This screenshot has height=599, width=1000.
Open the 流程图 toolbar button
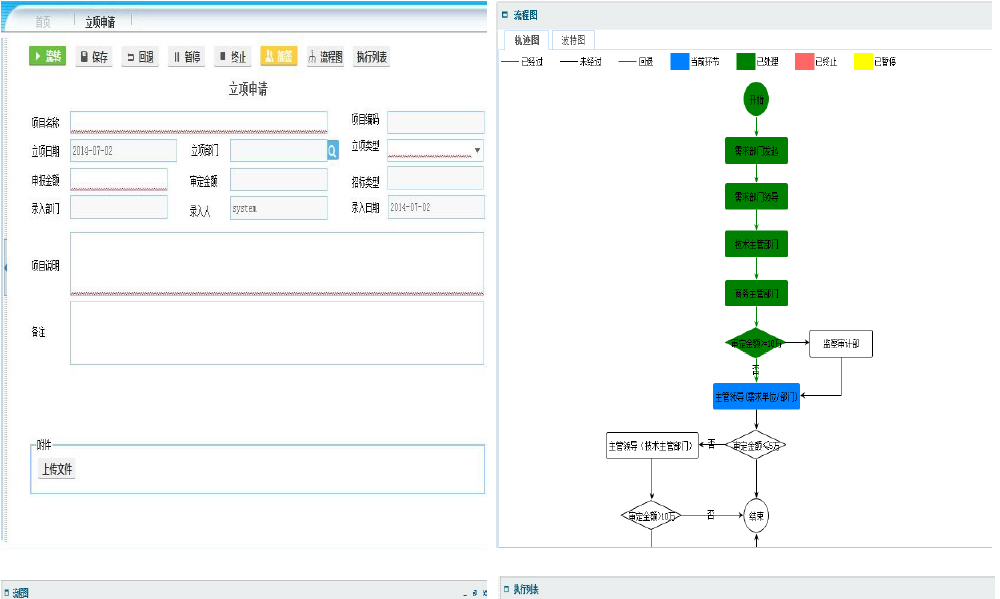click(x=325, y=57)
